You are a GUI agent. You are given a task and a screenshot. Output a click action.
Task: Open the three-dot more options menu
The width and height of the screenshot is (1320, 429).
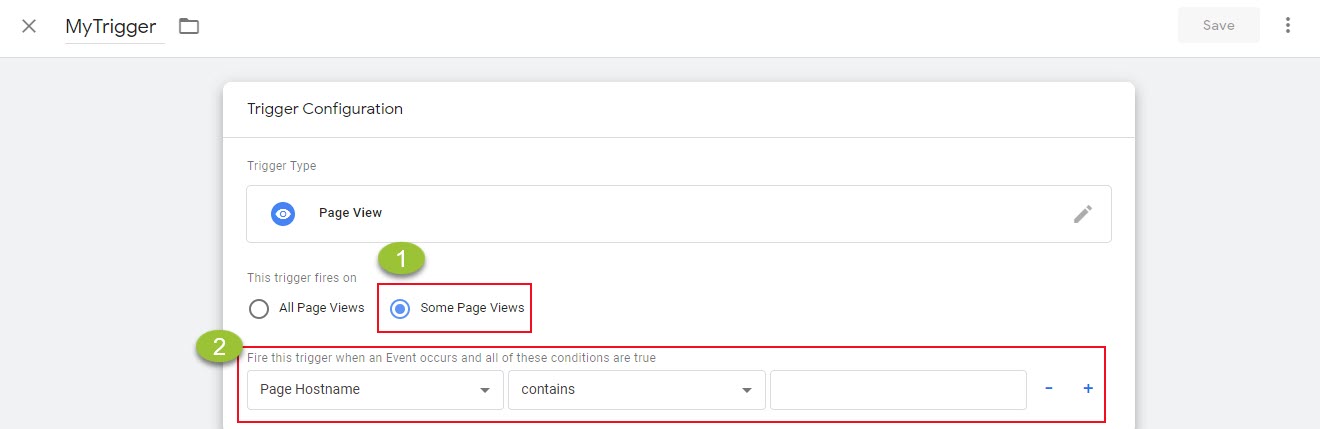coord(1288,26)
